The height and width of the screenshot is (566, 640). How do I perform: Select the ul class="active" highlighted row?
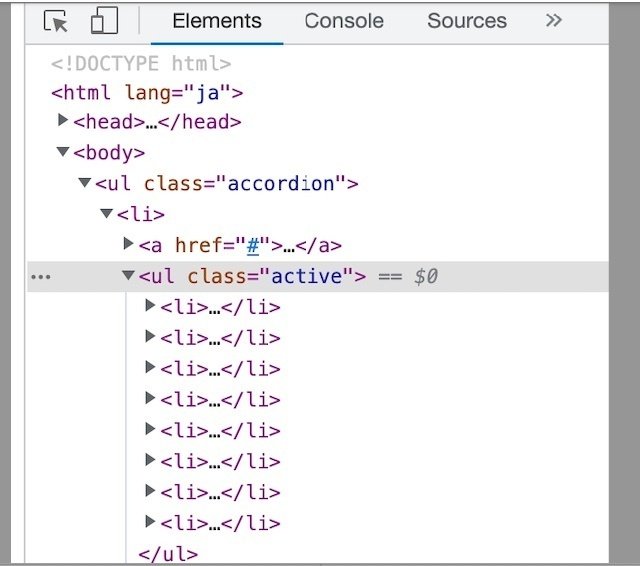tap(318, 277)
